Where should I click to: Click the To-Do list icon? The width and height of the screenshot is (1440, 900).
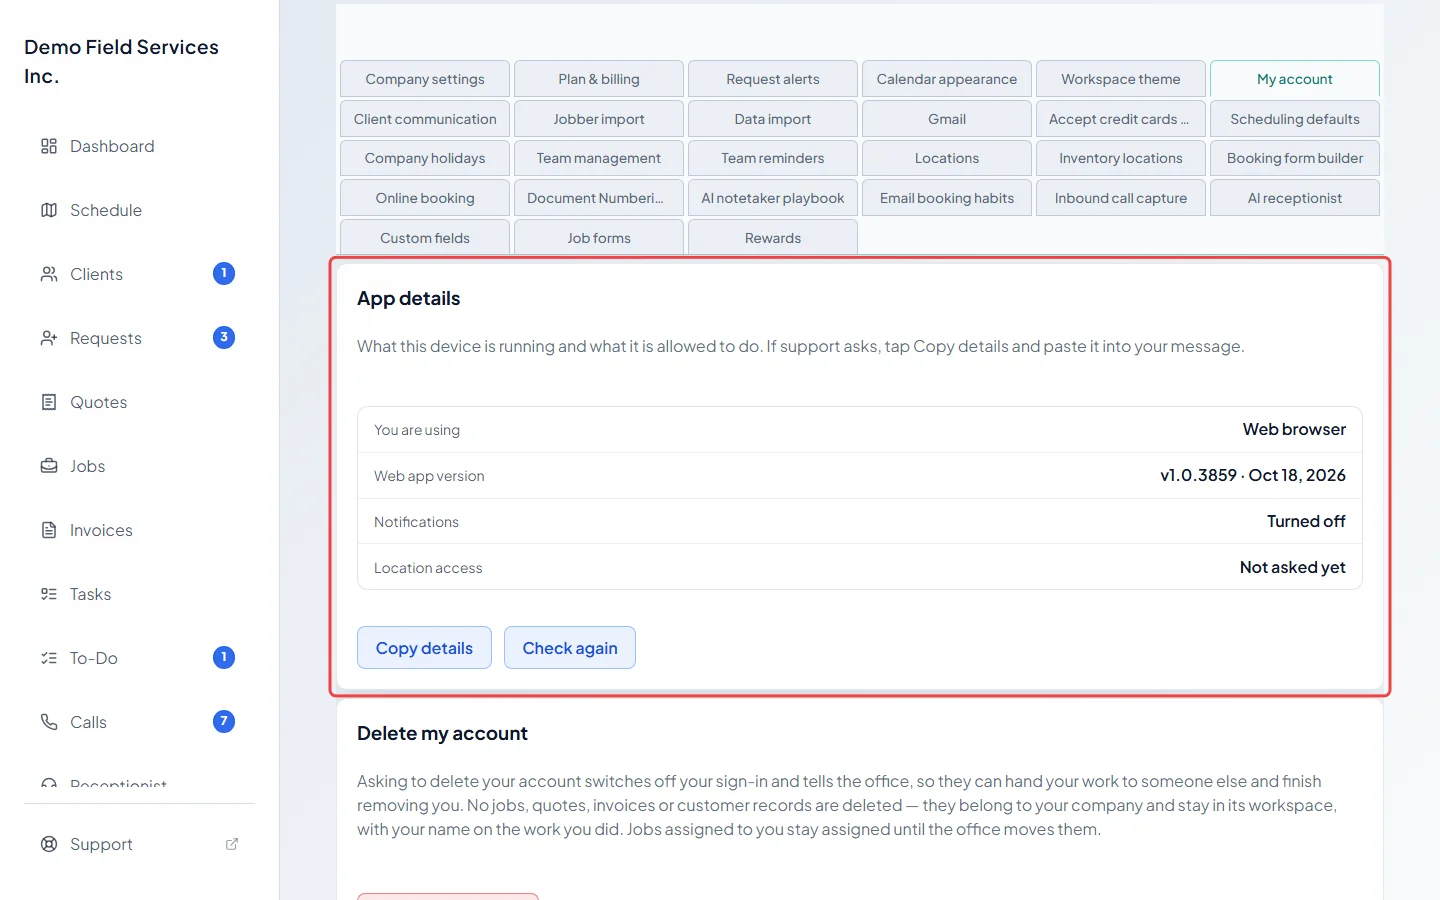tap(49, 658)
